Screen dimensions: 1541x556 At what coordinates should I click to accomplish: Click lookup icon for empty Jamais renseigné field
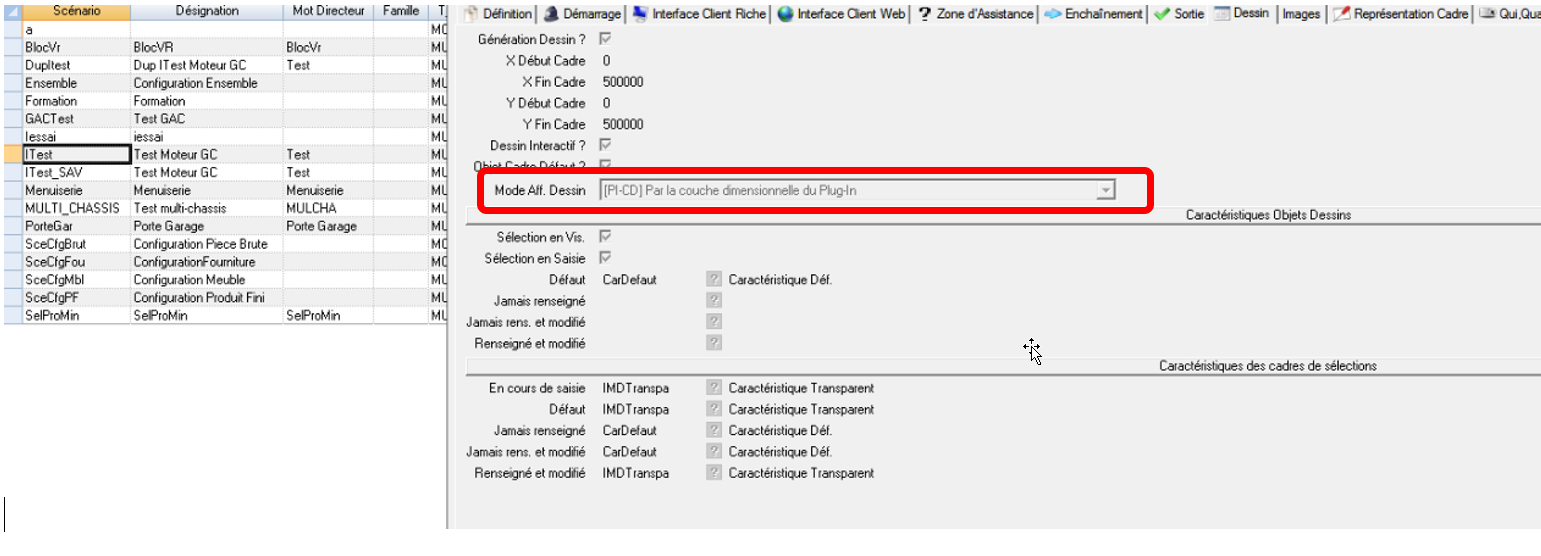click(x=714, y=300)
